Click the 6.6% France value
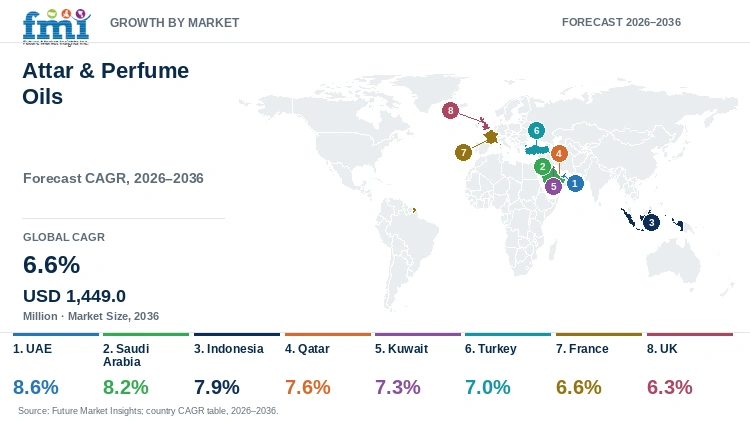This screenshot has height=421, width=750. [578, 387]
